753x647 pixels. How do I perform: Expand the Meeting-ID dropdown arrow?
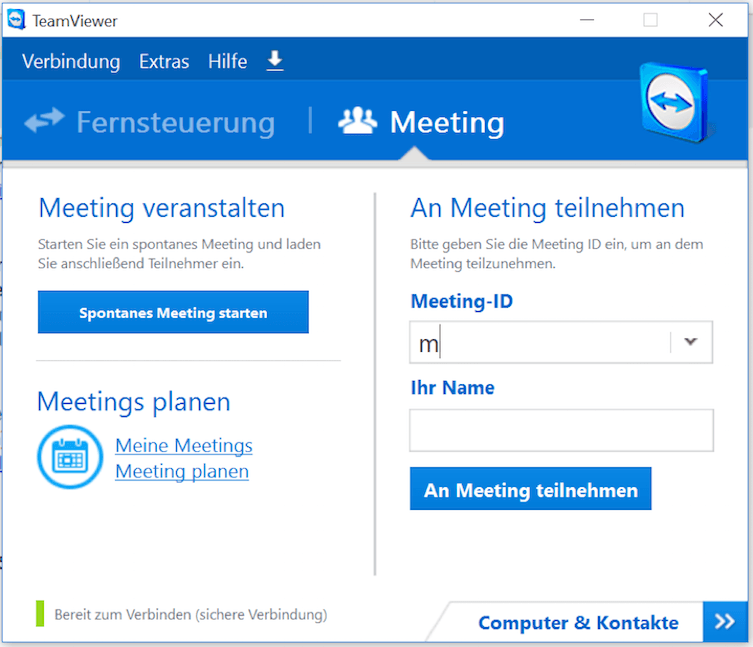pos(691,342)
